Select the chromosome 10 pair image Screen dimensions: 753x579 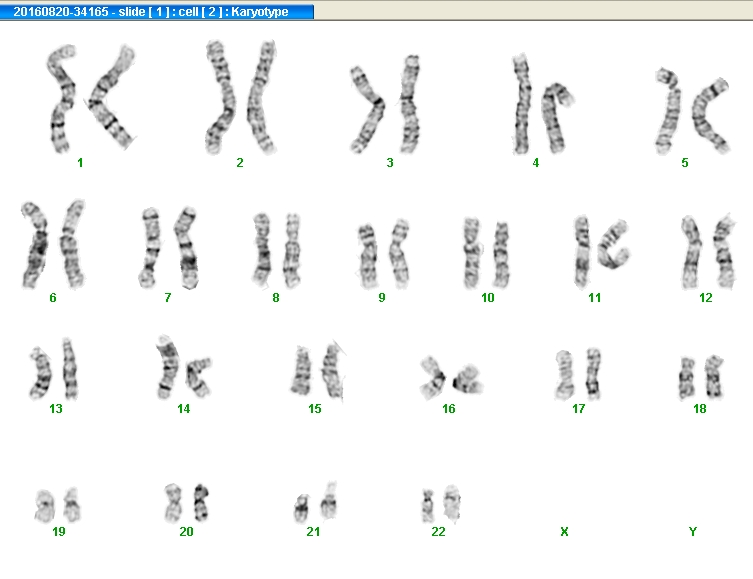486,253
